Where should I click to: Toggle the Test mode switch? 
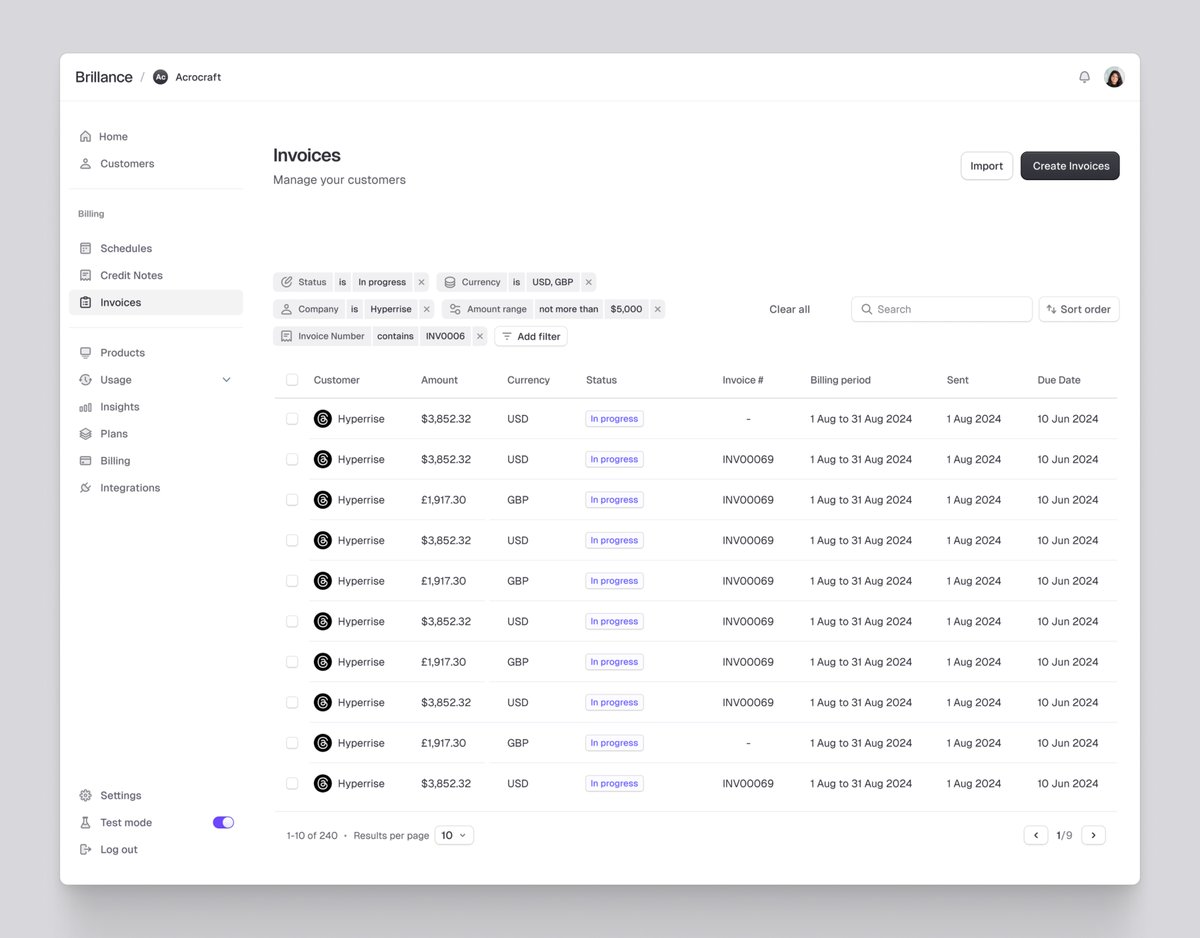(x=223, y=822)
